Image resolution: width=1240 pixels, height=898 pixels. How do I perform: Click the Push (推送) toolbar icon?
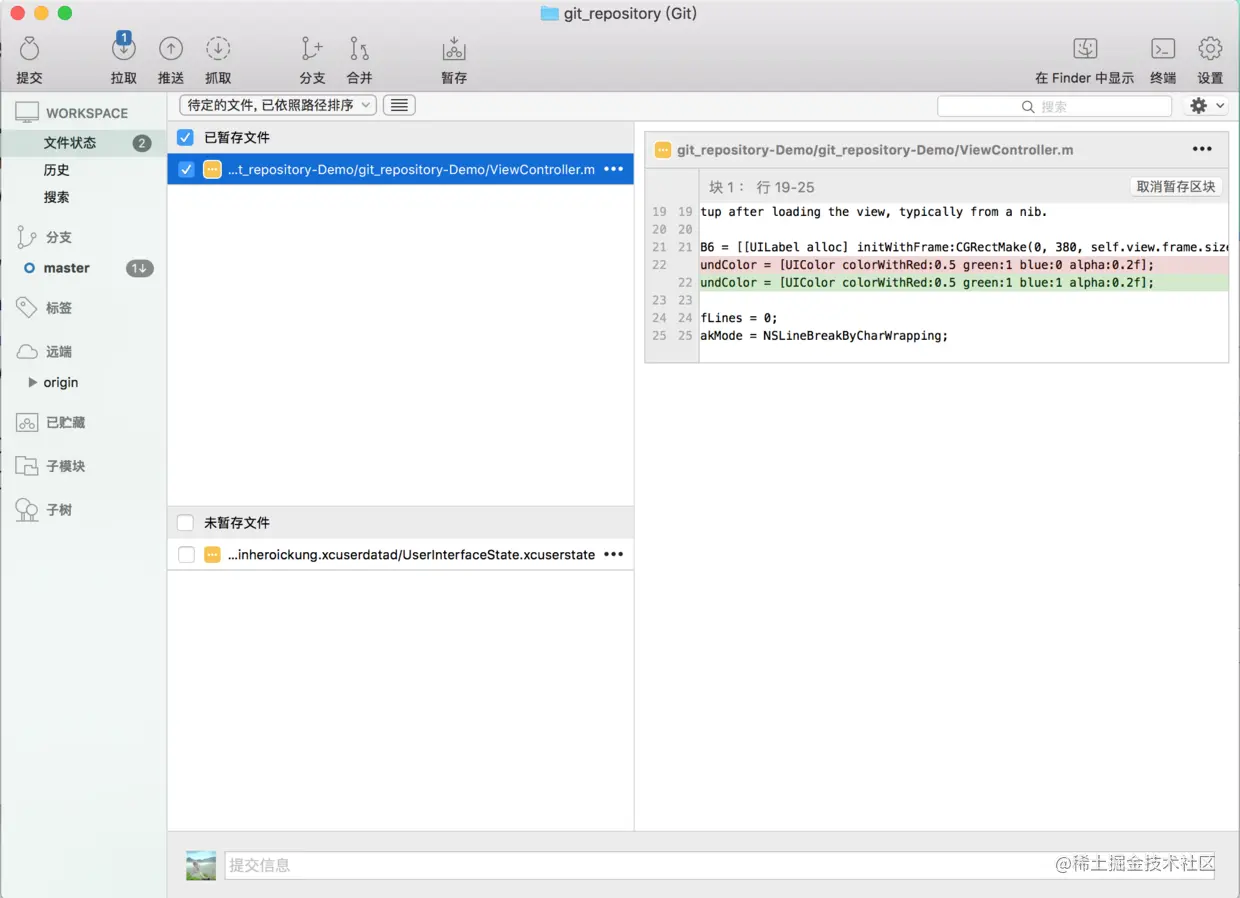(x=171, y=48)
